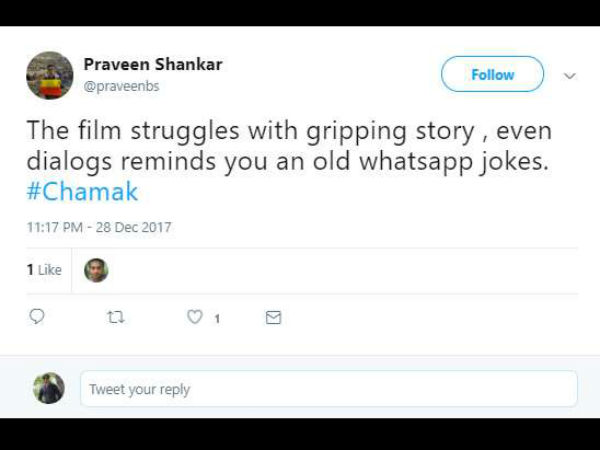Click the like count beside the heart
Viewport: 600px width, 450px height.
pos(217,318)
